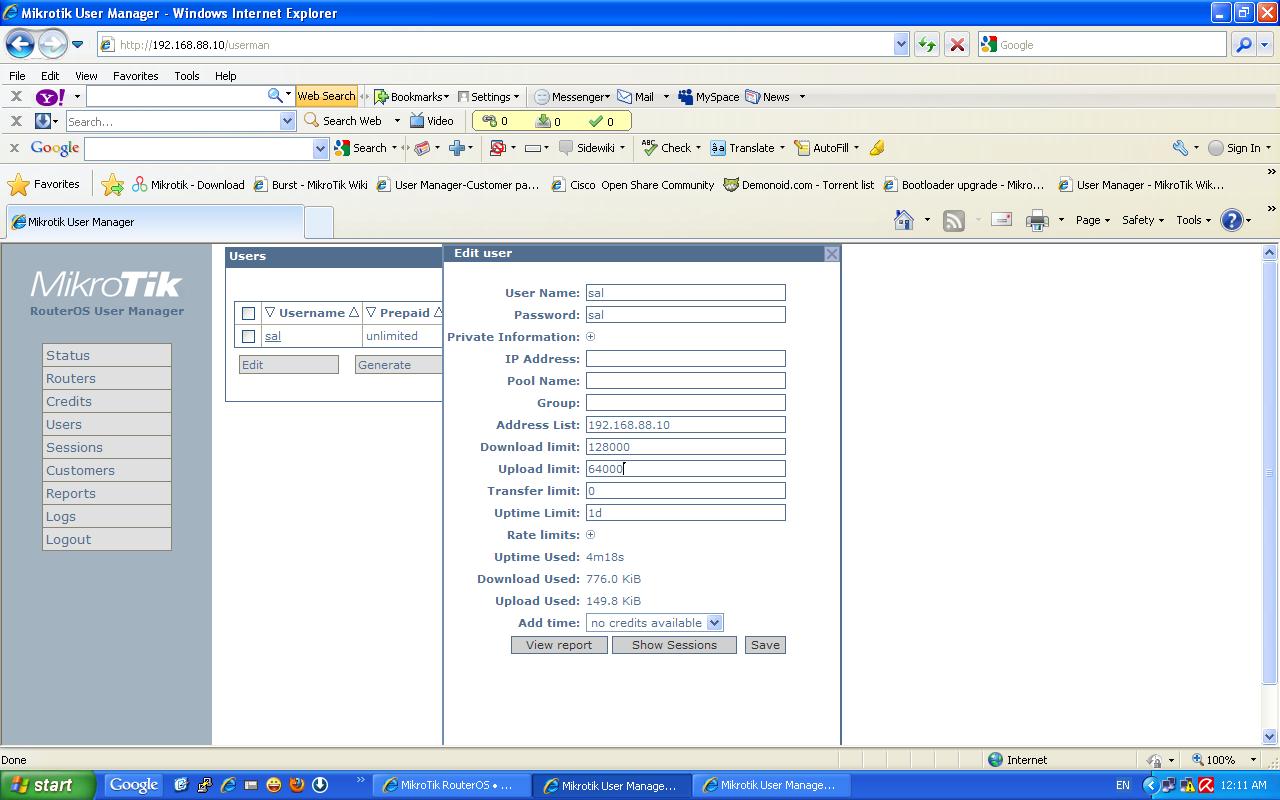Click the Favorites star button
This screenshot has width=1280, height=800.
click(44, 184)
